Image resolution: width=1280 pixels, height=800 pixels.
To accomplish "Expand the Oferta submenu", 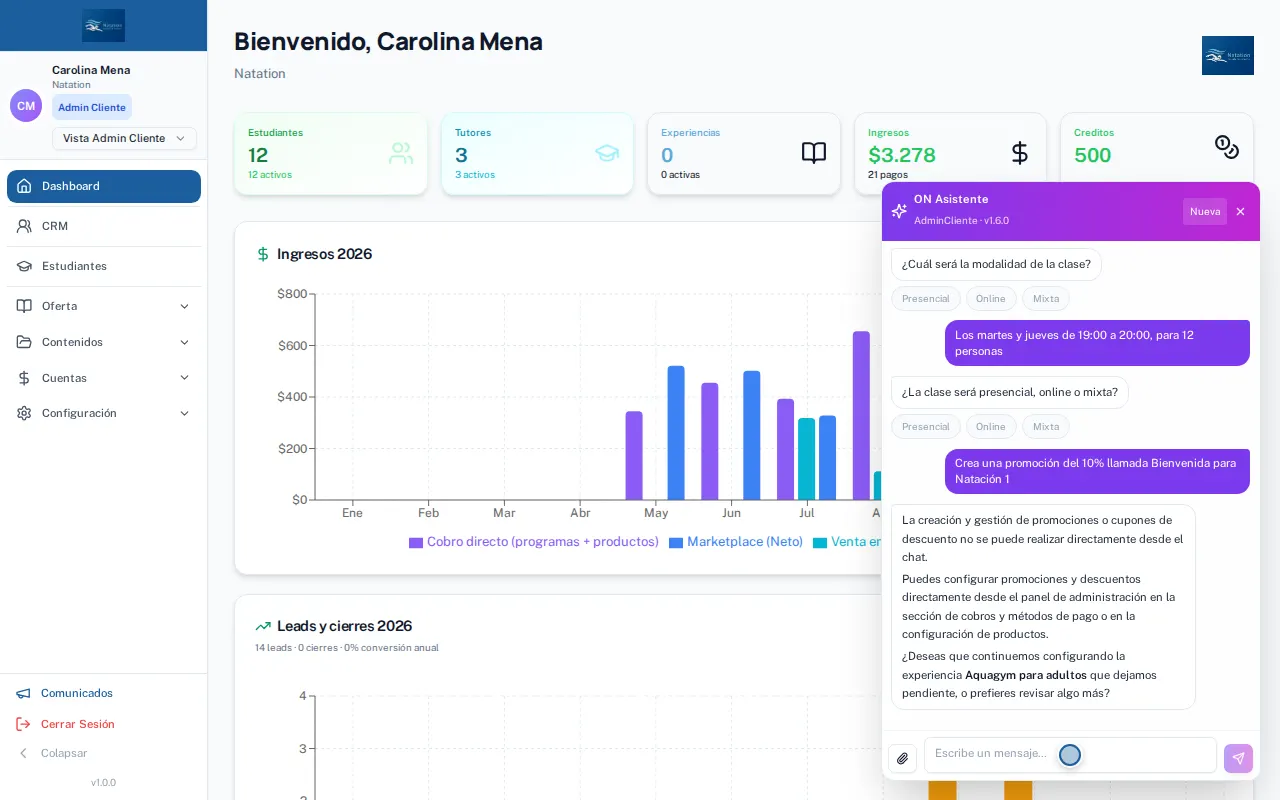I will pos(184,306).
